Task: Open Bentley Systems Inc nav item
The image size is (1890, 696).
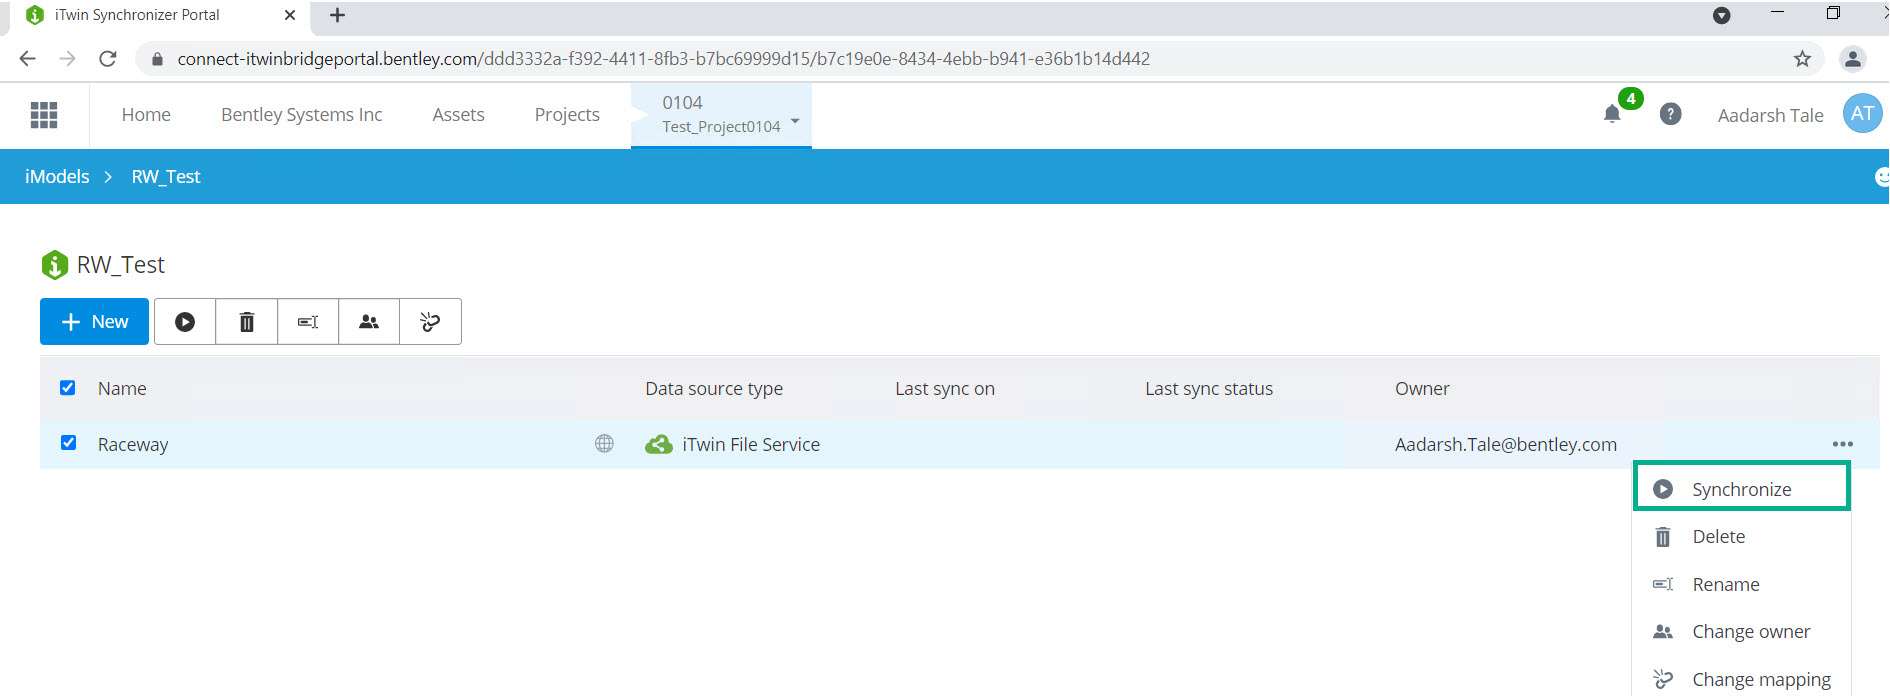Action: click(x=302, y=115)
